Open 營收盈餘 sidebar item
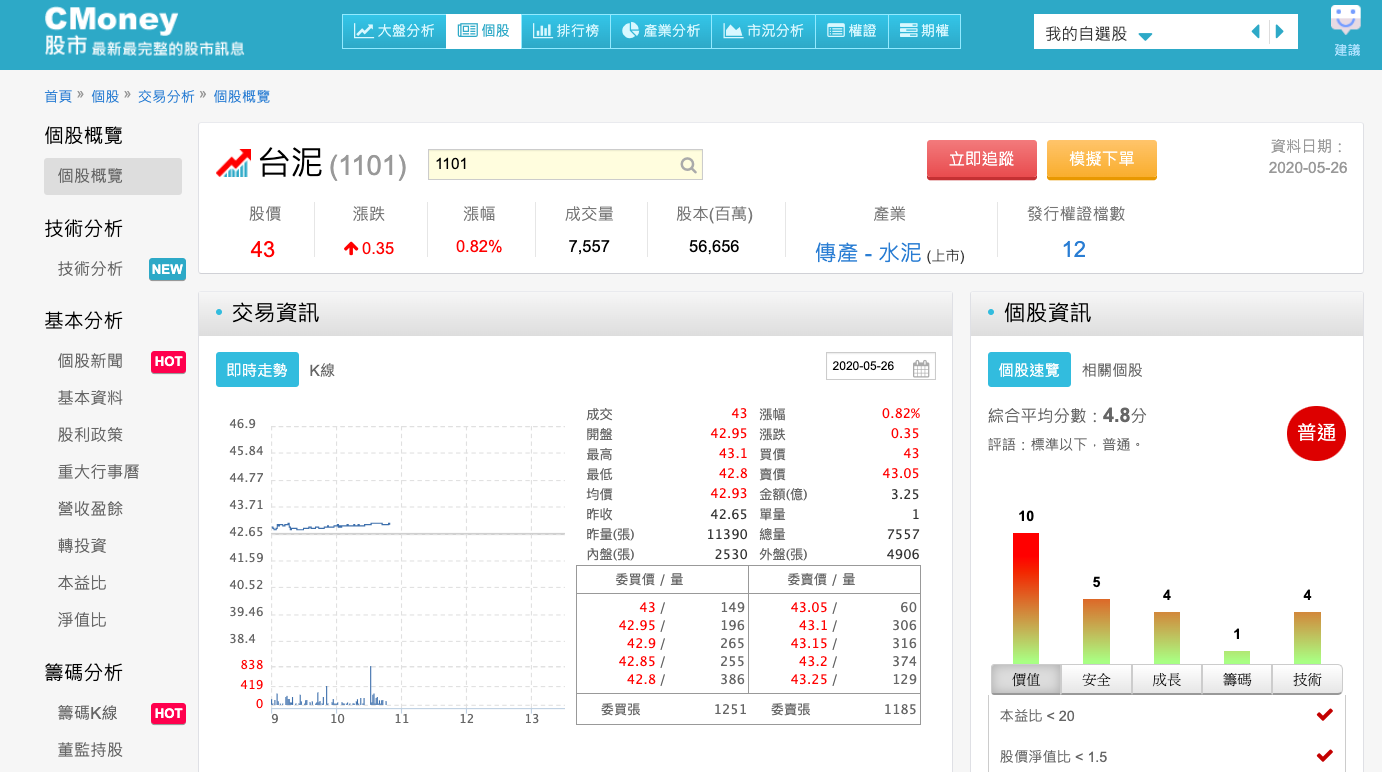The width and height of the screenshot is (1382, 772). tap(90, 509)
